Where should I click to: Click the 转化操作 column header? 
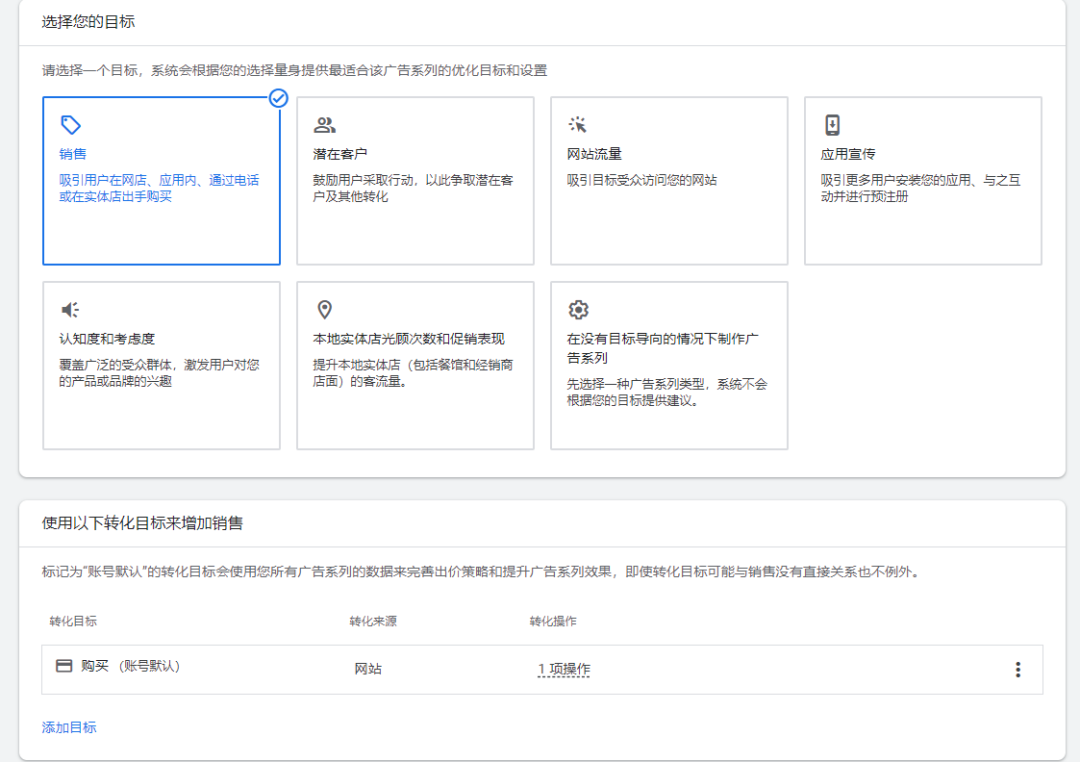(553, 621)
